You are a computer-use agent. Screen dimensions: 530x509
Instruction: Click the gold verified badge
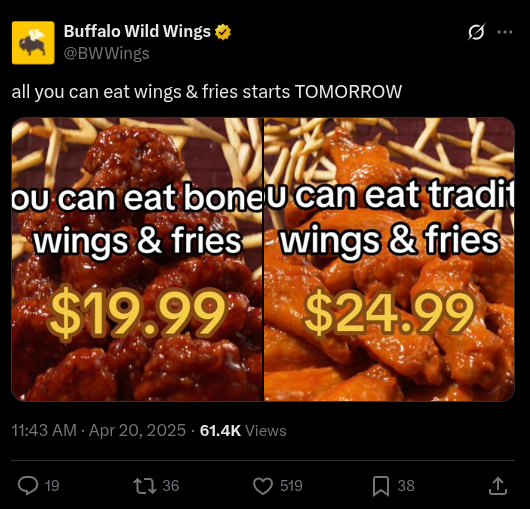tap(223, 32)
